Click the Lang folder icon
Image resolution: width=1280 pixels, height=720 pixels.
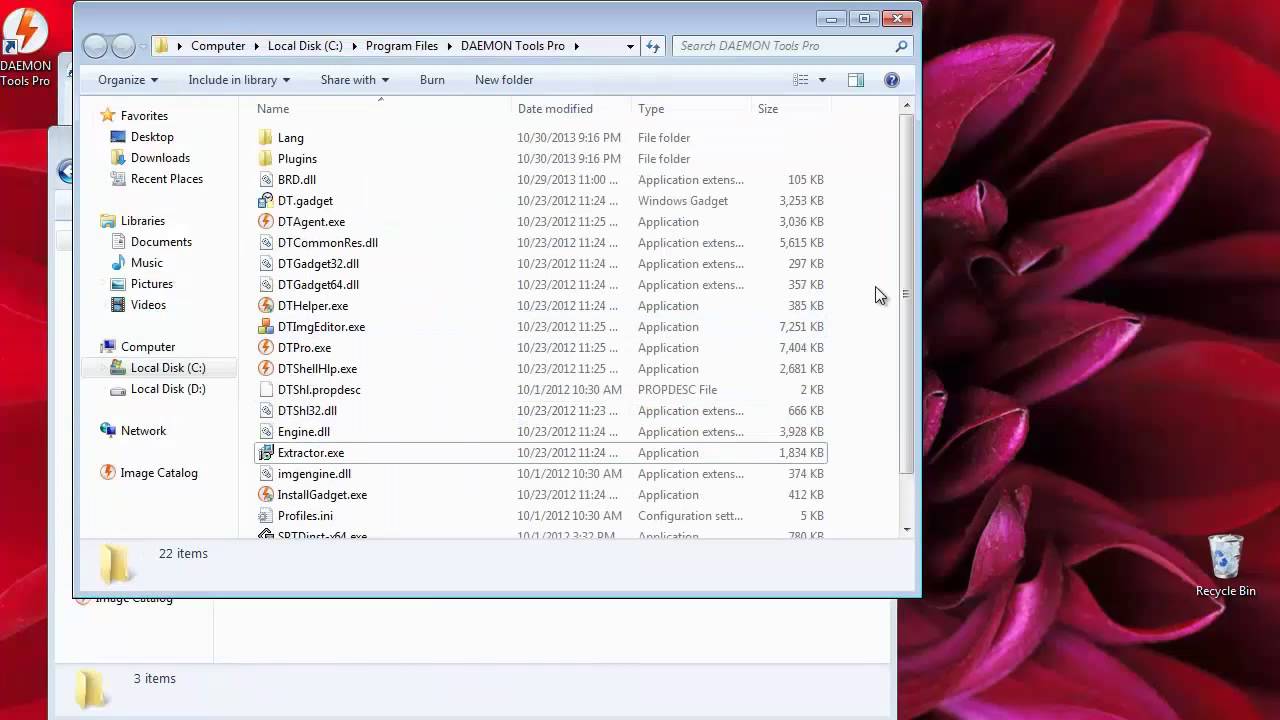tap(265, 138)
